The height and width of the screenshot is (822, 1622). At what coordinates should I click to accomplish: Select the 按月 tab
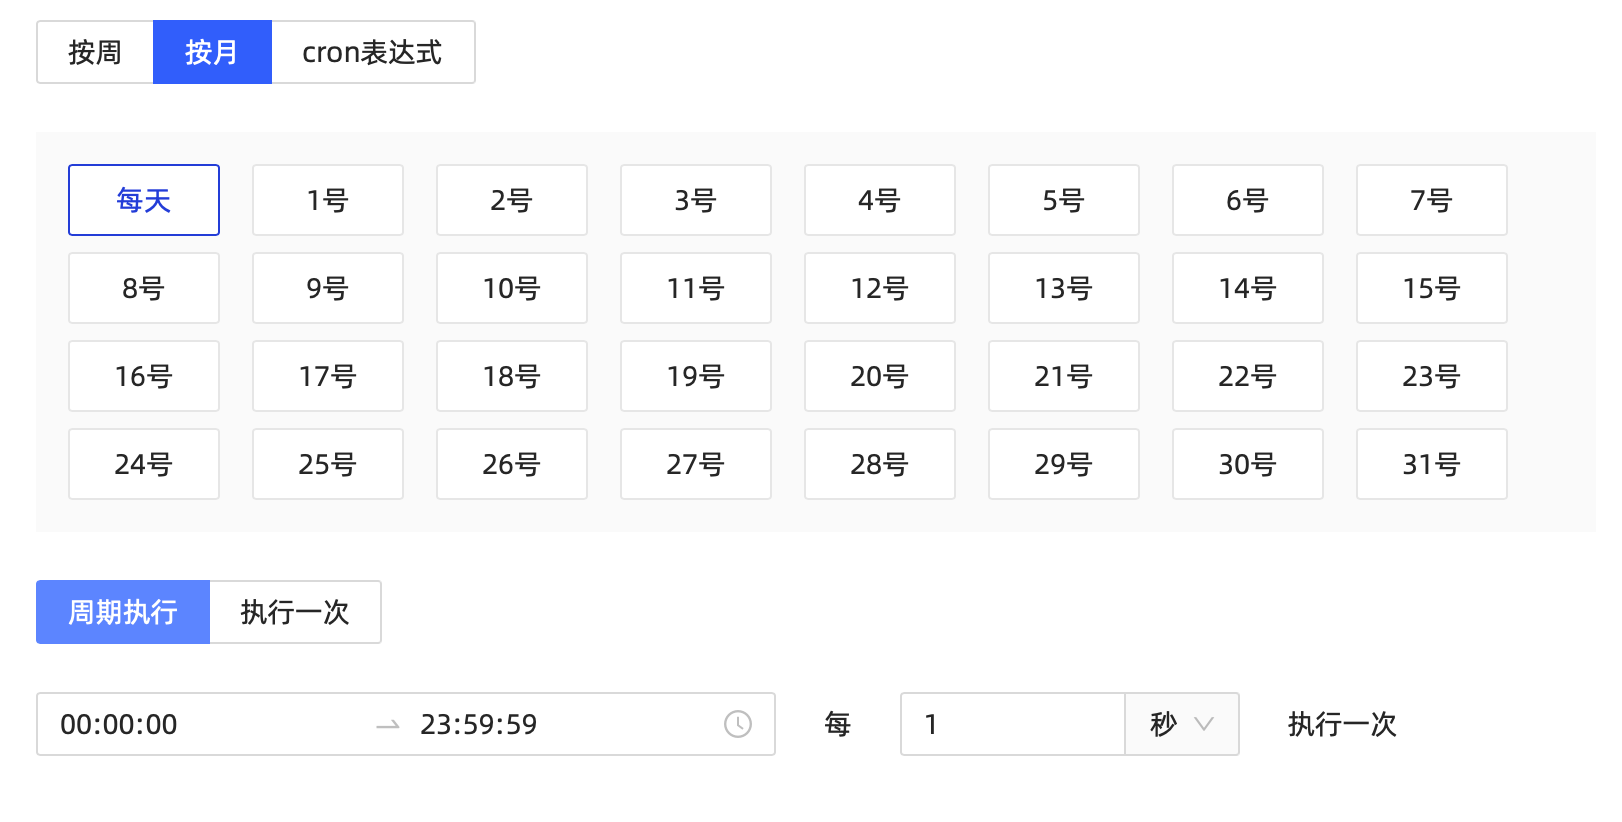(x=212, y=52)
